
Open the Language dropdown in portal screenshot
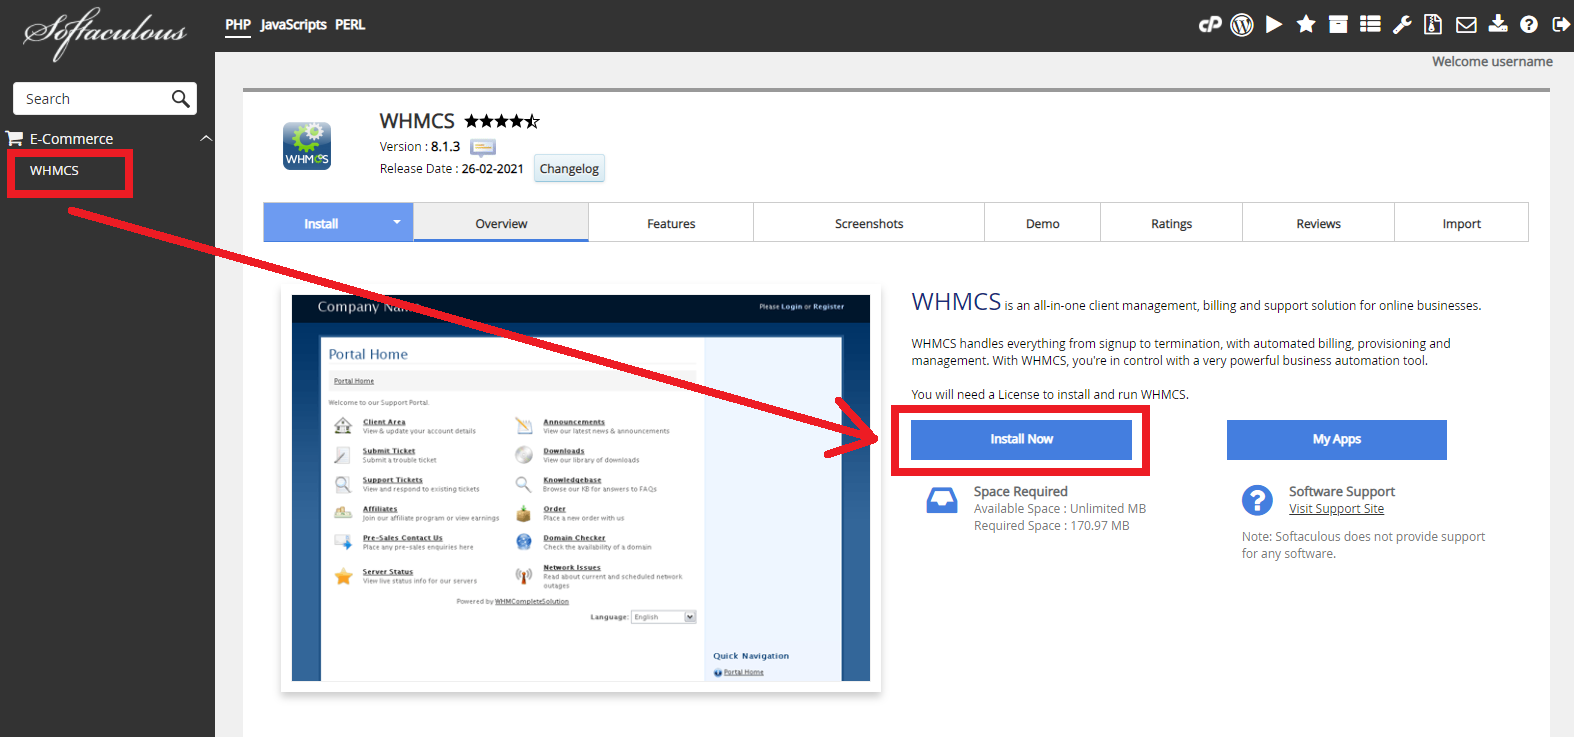[x=664, y=617]
